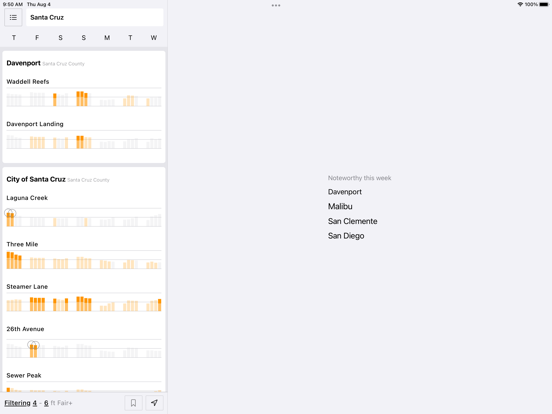This screenshot has height=414, width=552.
Task: Tap circled bars in 26th Avenue chart
Action: pyautogui.click(x=33, y=349)
